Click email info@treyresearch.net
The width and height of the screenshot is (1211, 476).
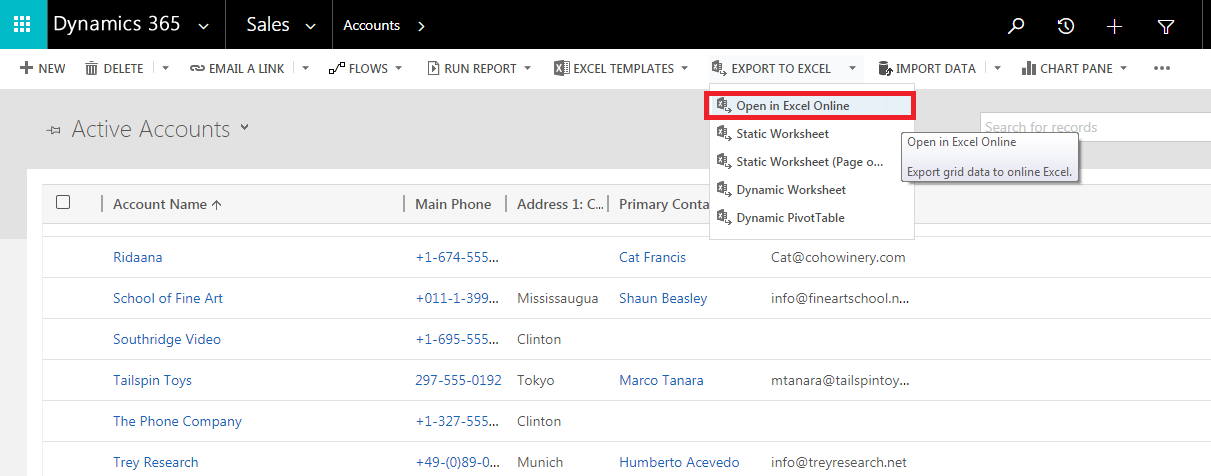[x=837, y=462]
